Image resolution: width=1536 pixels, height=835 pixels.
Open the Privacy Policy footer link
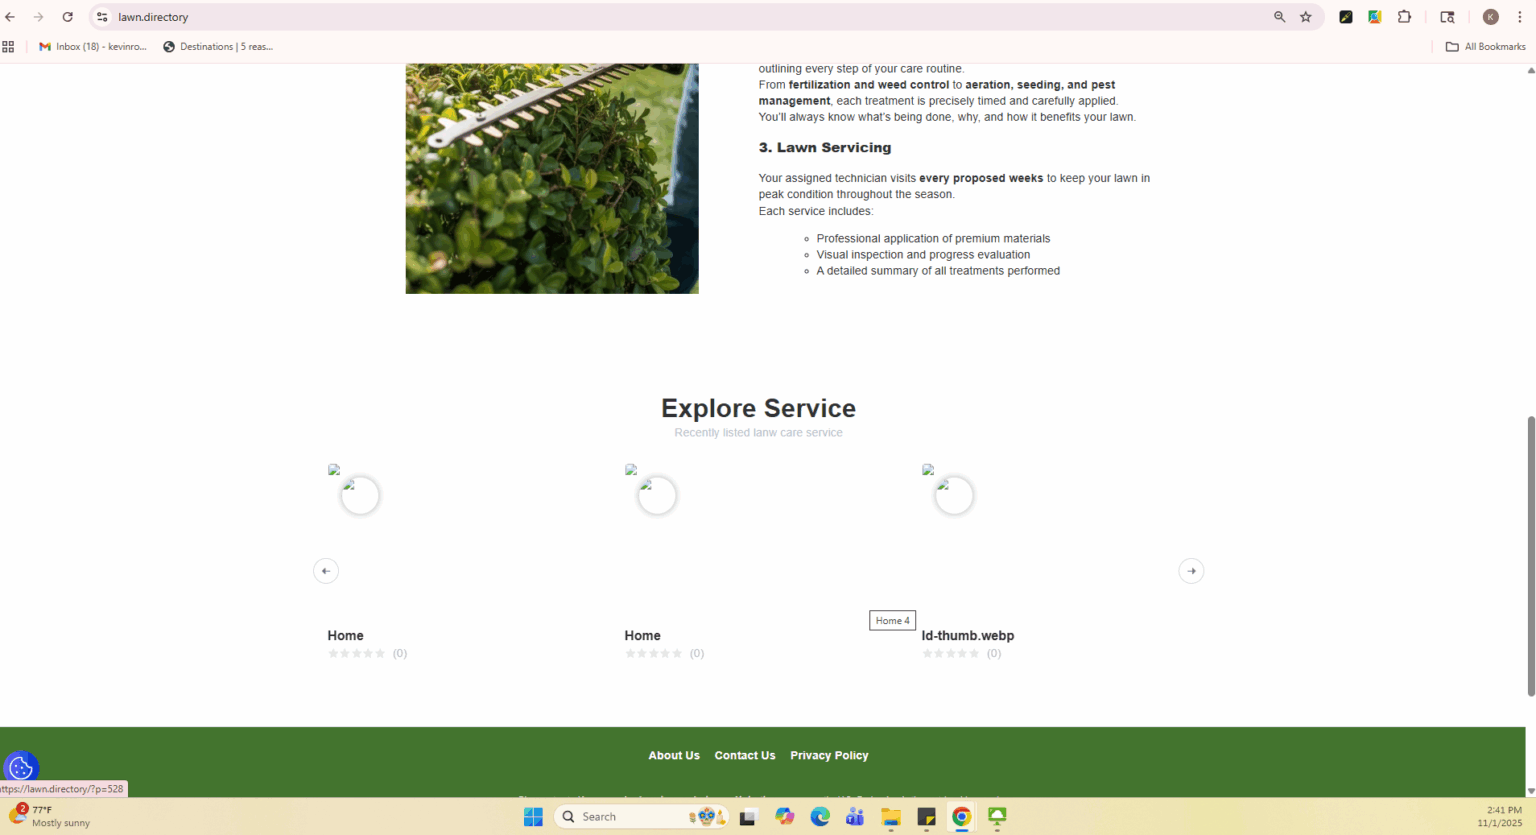point(829,756)
